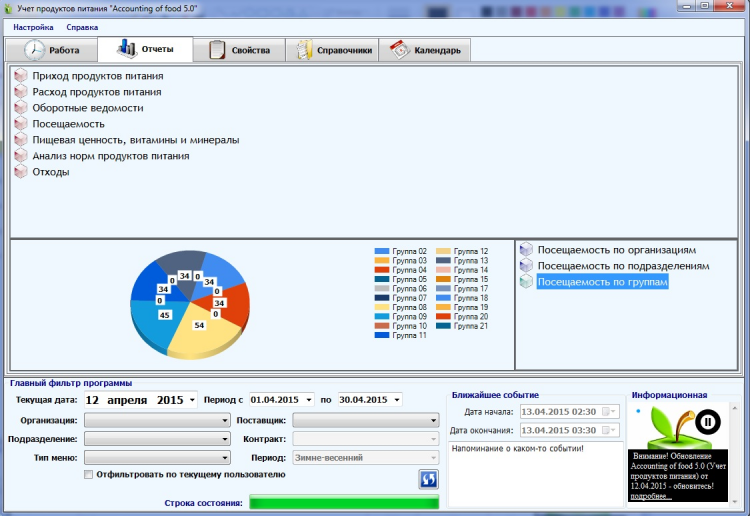Switch to the Свойства tab
Viewport: 750px width, 516px height.
click(239, 50)
